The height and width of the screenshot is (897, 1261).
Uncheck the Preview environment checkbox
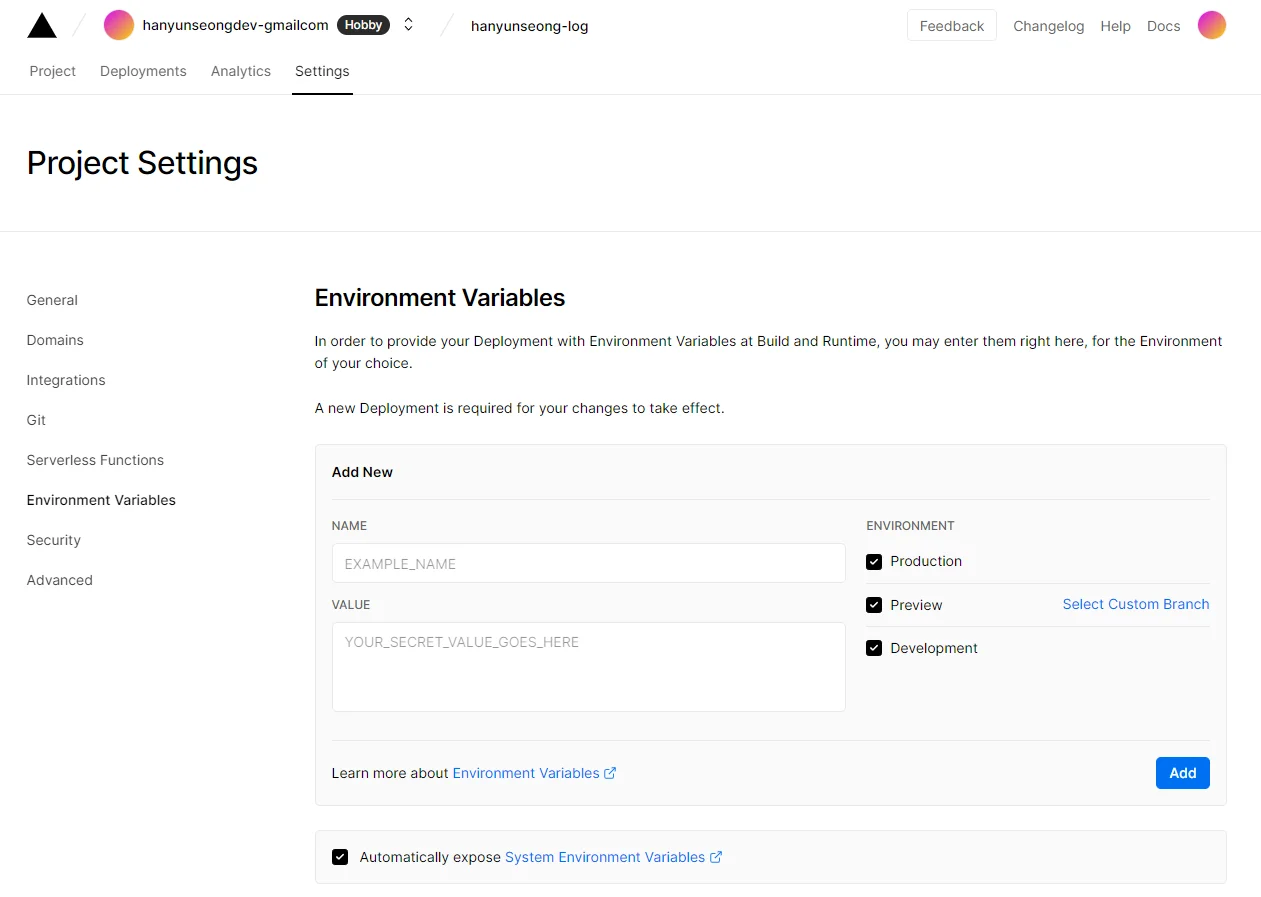click(874, 605)
